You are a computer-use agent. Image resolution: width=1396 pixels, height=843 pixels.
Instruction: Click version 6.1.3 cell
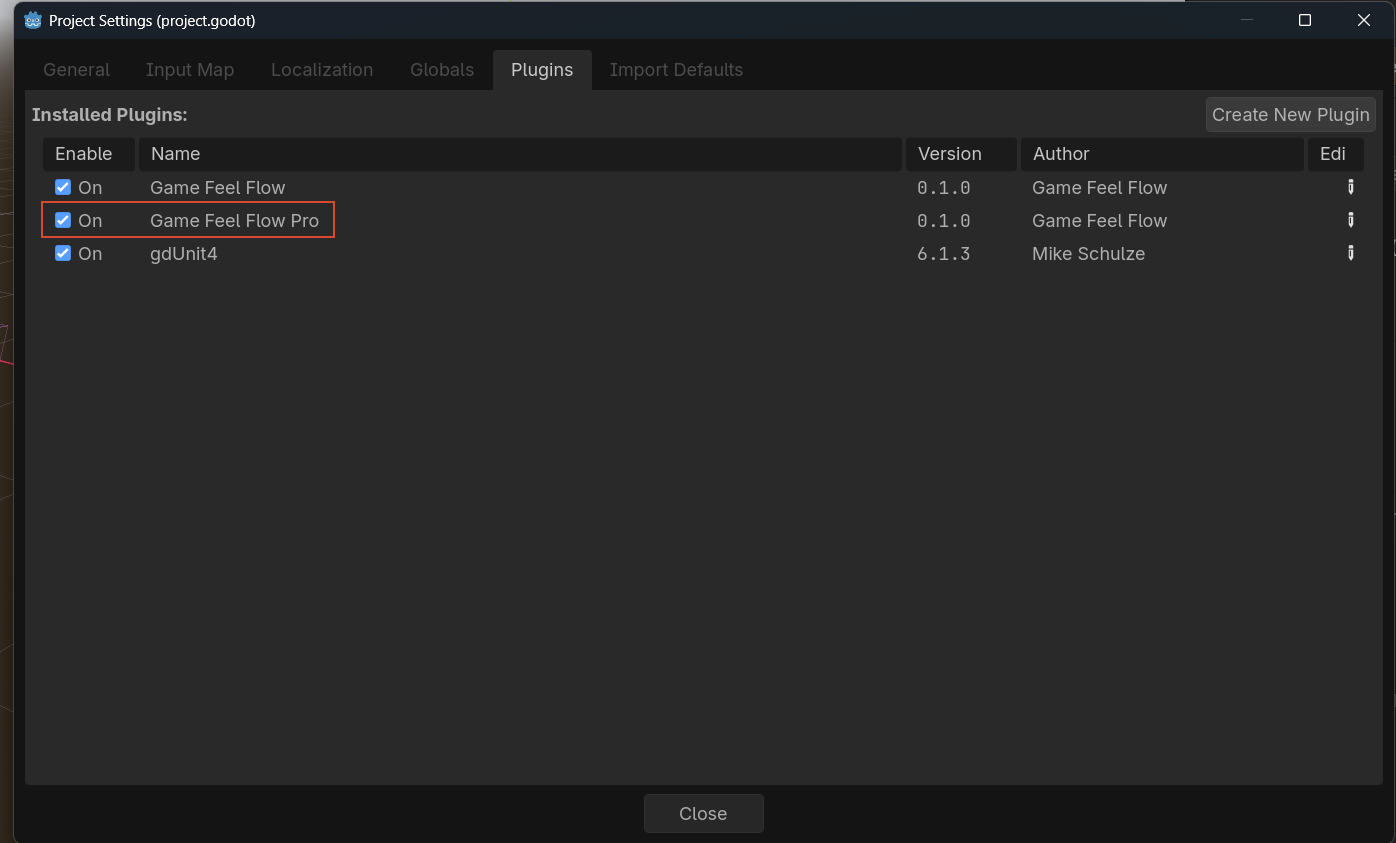coord(944,253)
